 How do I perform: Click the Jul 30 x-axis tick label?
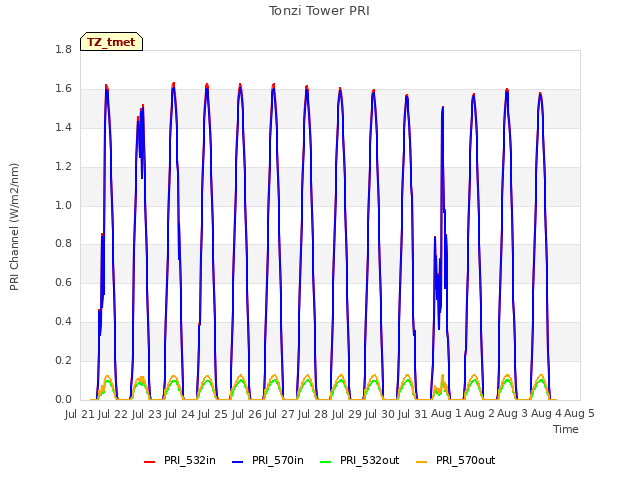[x=380, y=414]
